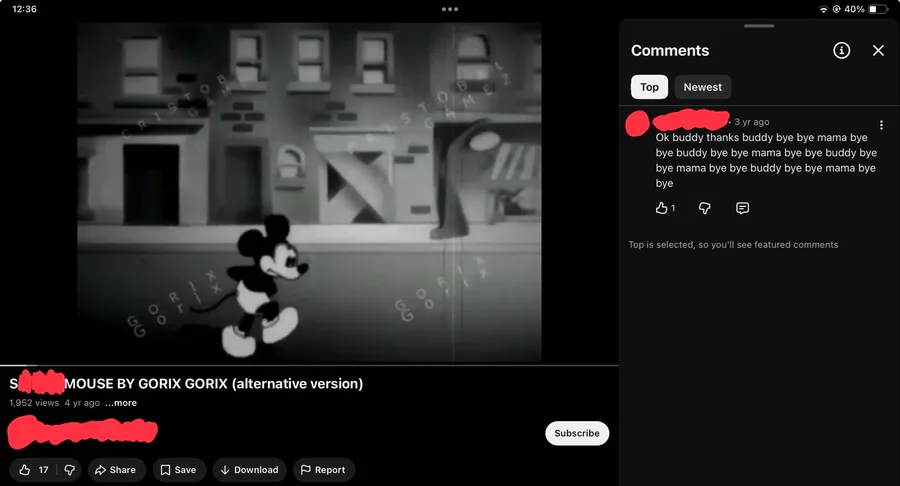Tap the 'Ok buddy thanks buddy' comment text
The image size is (900, 486).
[x=766, y=160]
